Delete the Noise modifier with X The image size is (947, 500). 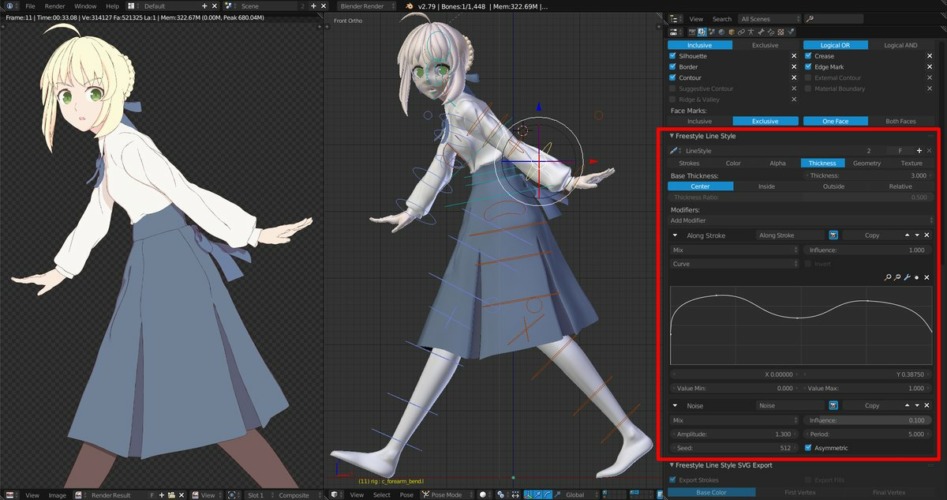coord(927,406)
